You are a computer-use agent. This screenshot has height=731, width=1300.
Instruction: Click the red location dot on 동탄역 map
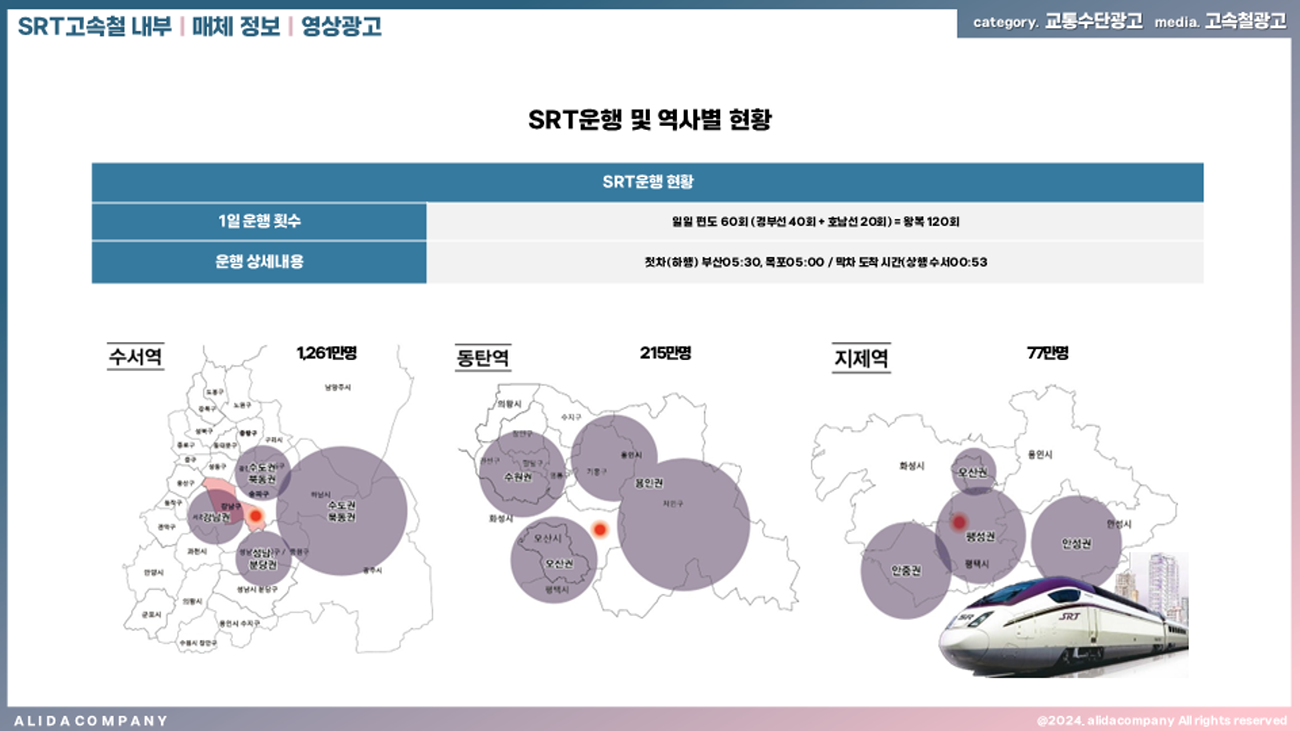point(600,530)
